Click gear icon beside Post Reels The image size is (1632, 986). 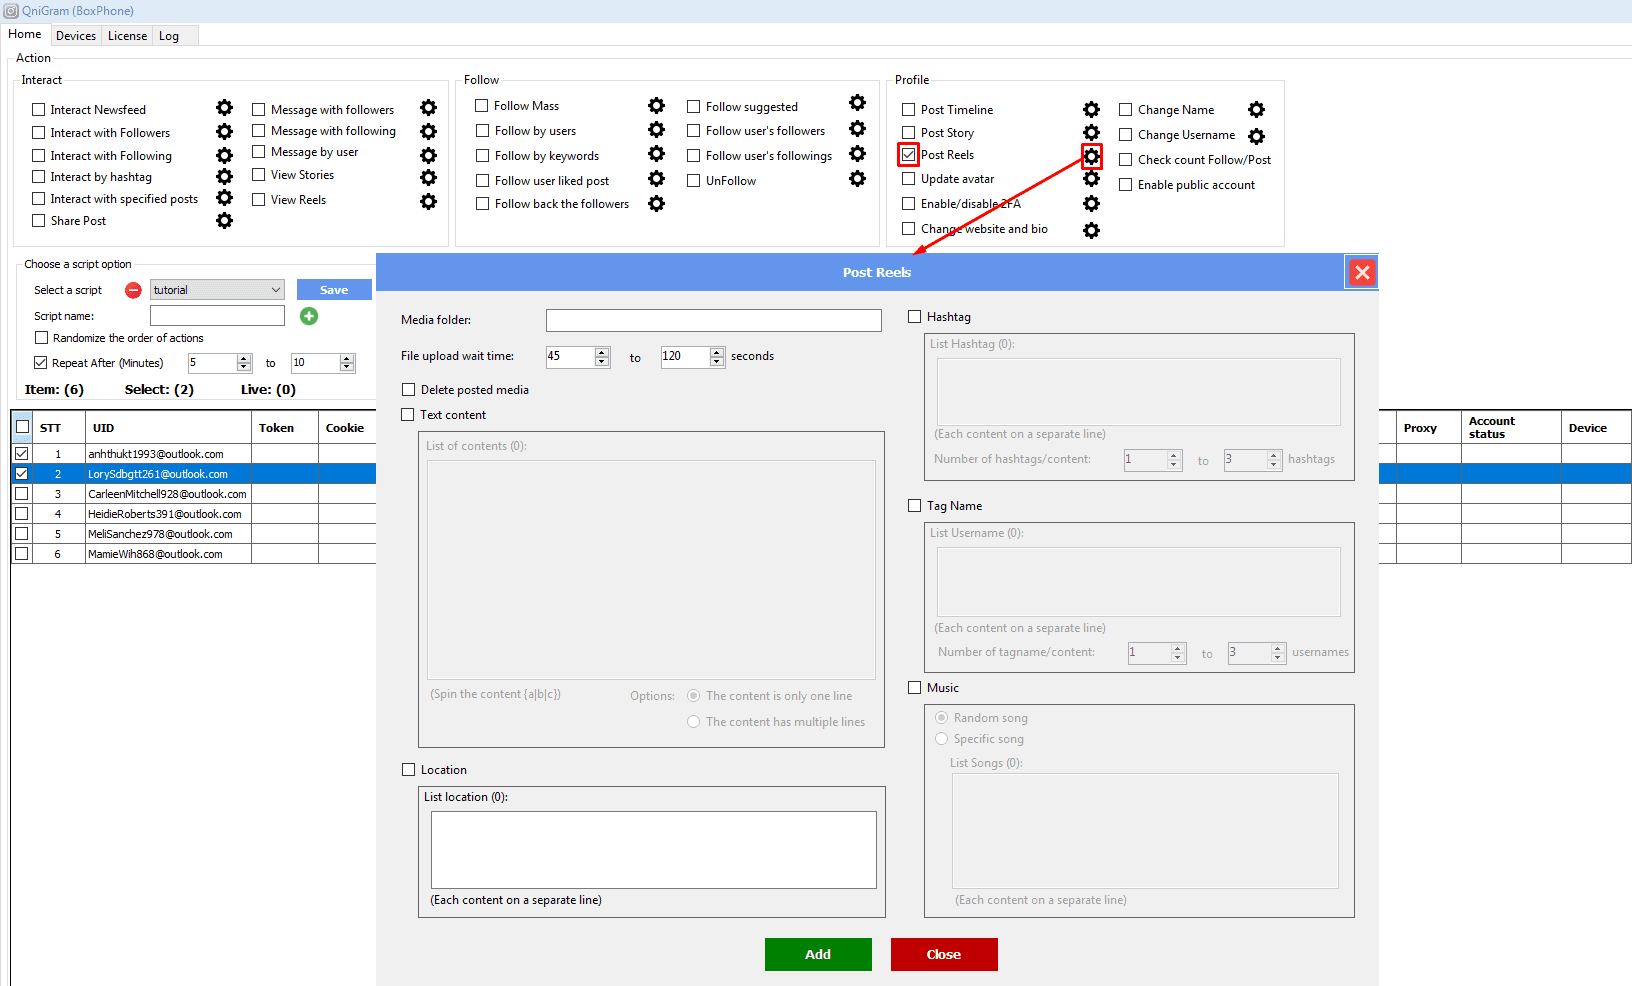[x=1091, y=156]
